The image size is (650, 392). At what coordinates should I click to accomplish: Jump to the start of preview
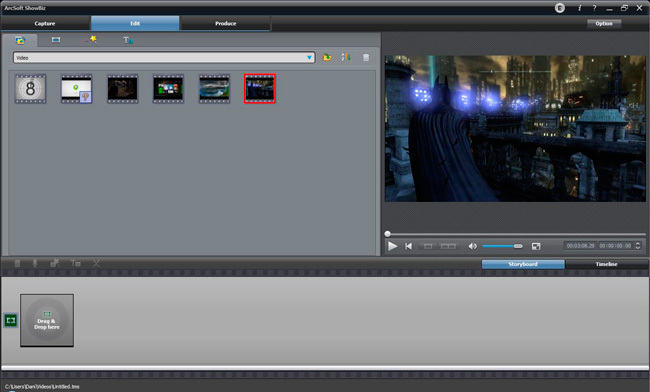click(x=408, y=246)
